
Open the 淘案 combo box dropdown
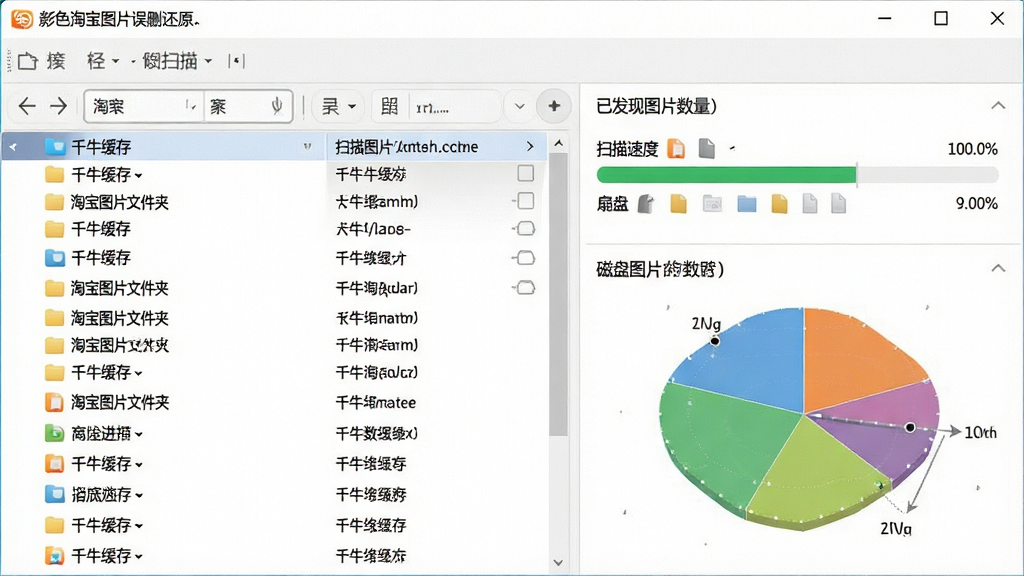(x=190, y=106)
